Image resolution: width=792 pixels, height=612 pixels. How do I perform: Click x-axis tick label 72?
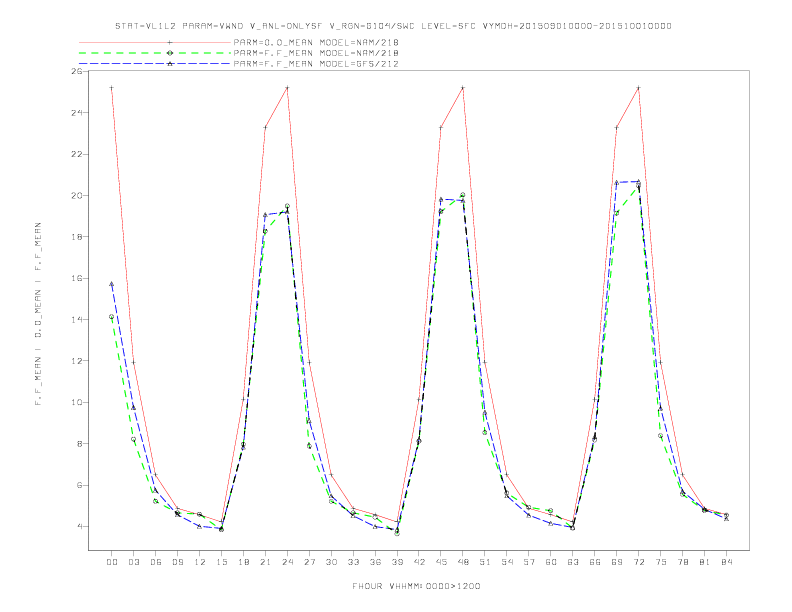click(639, 562)
